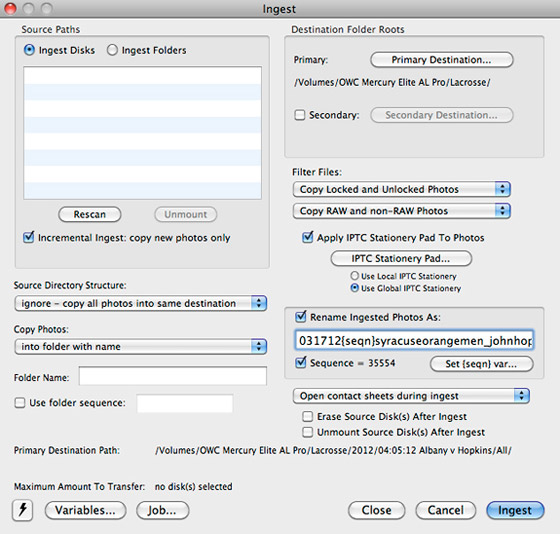
Task: Click the lightning bolt snapshot icon
Action: (x=22, y=510)
